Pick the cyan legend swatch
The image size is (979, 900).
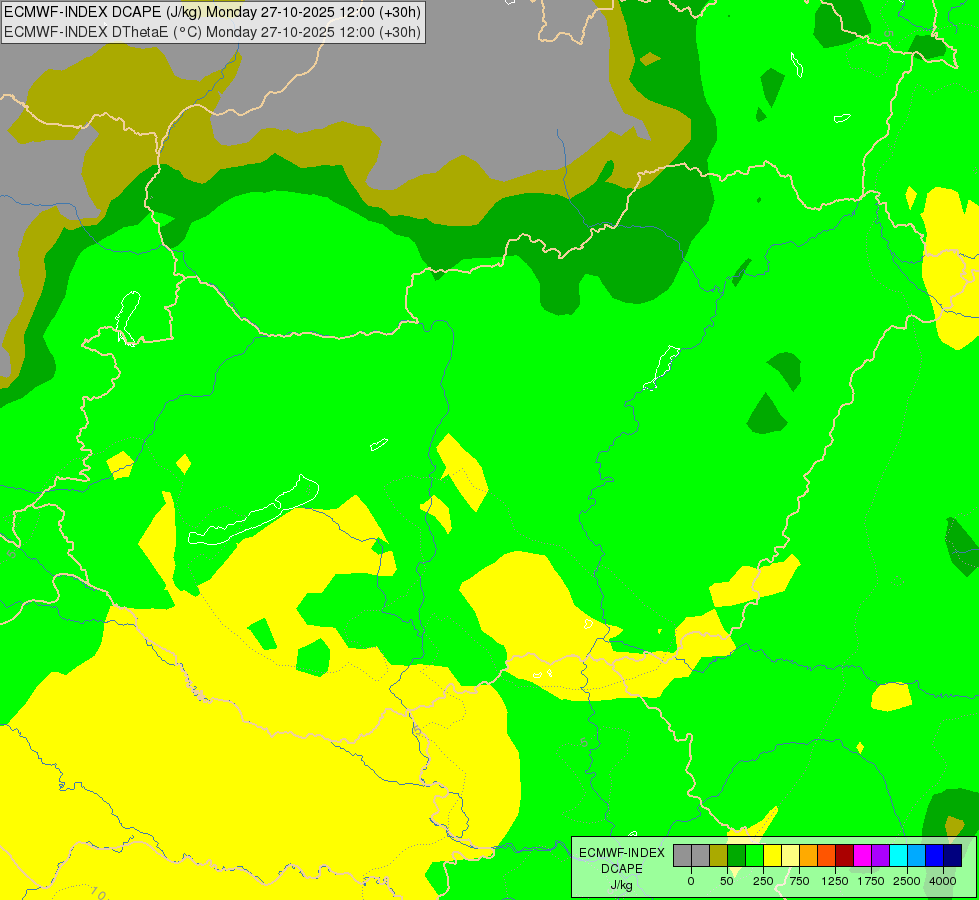tap(899, 855)
